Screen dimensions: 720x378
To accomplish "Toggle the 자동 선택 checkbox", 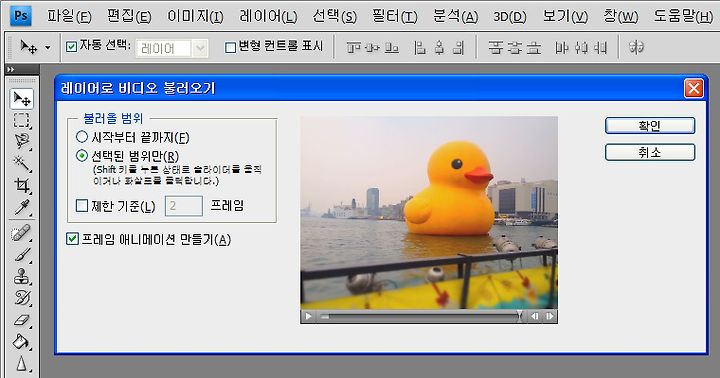I will pyautogui.click(x=72, y=46).
